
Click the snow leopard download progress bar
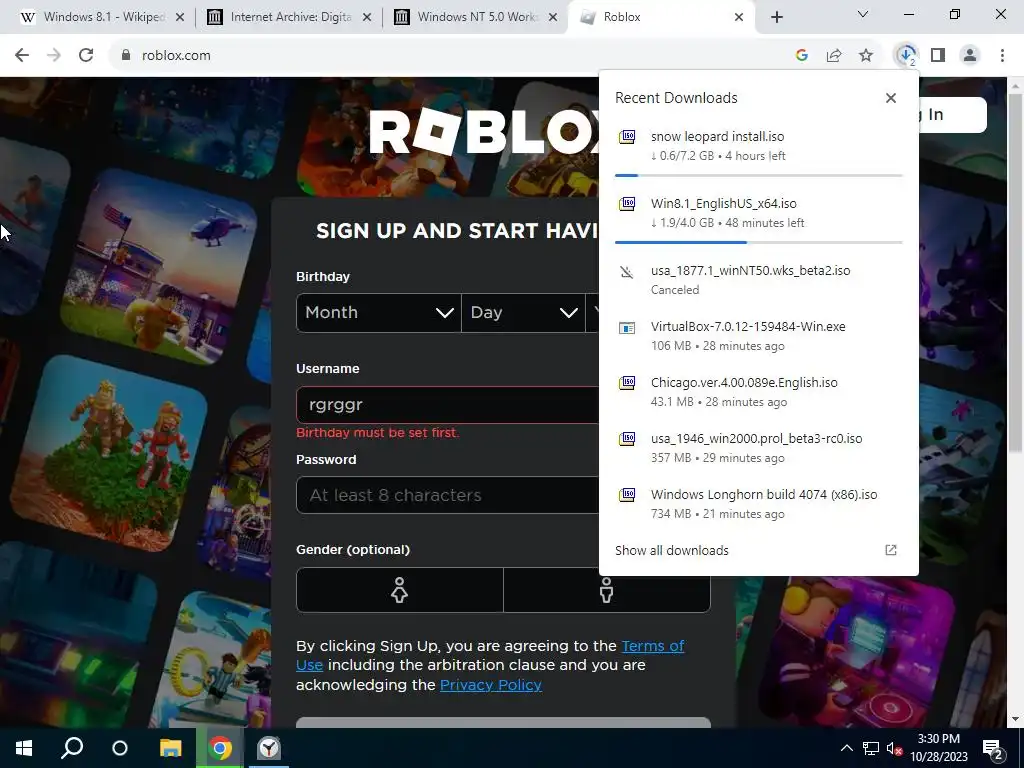(x=758, y=176)
